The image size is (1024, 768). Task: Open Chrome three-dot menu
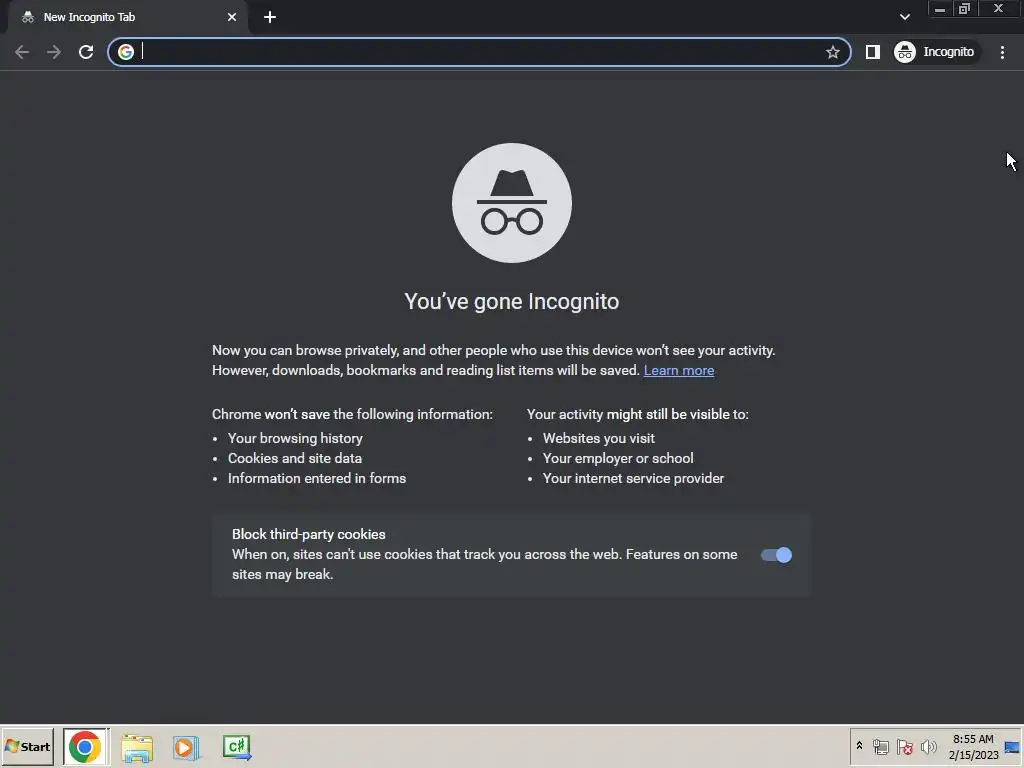pyautogui.click(x=1002, y=52)
